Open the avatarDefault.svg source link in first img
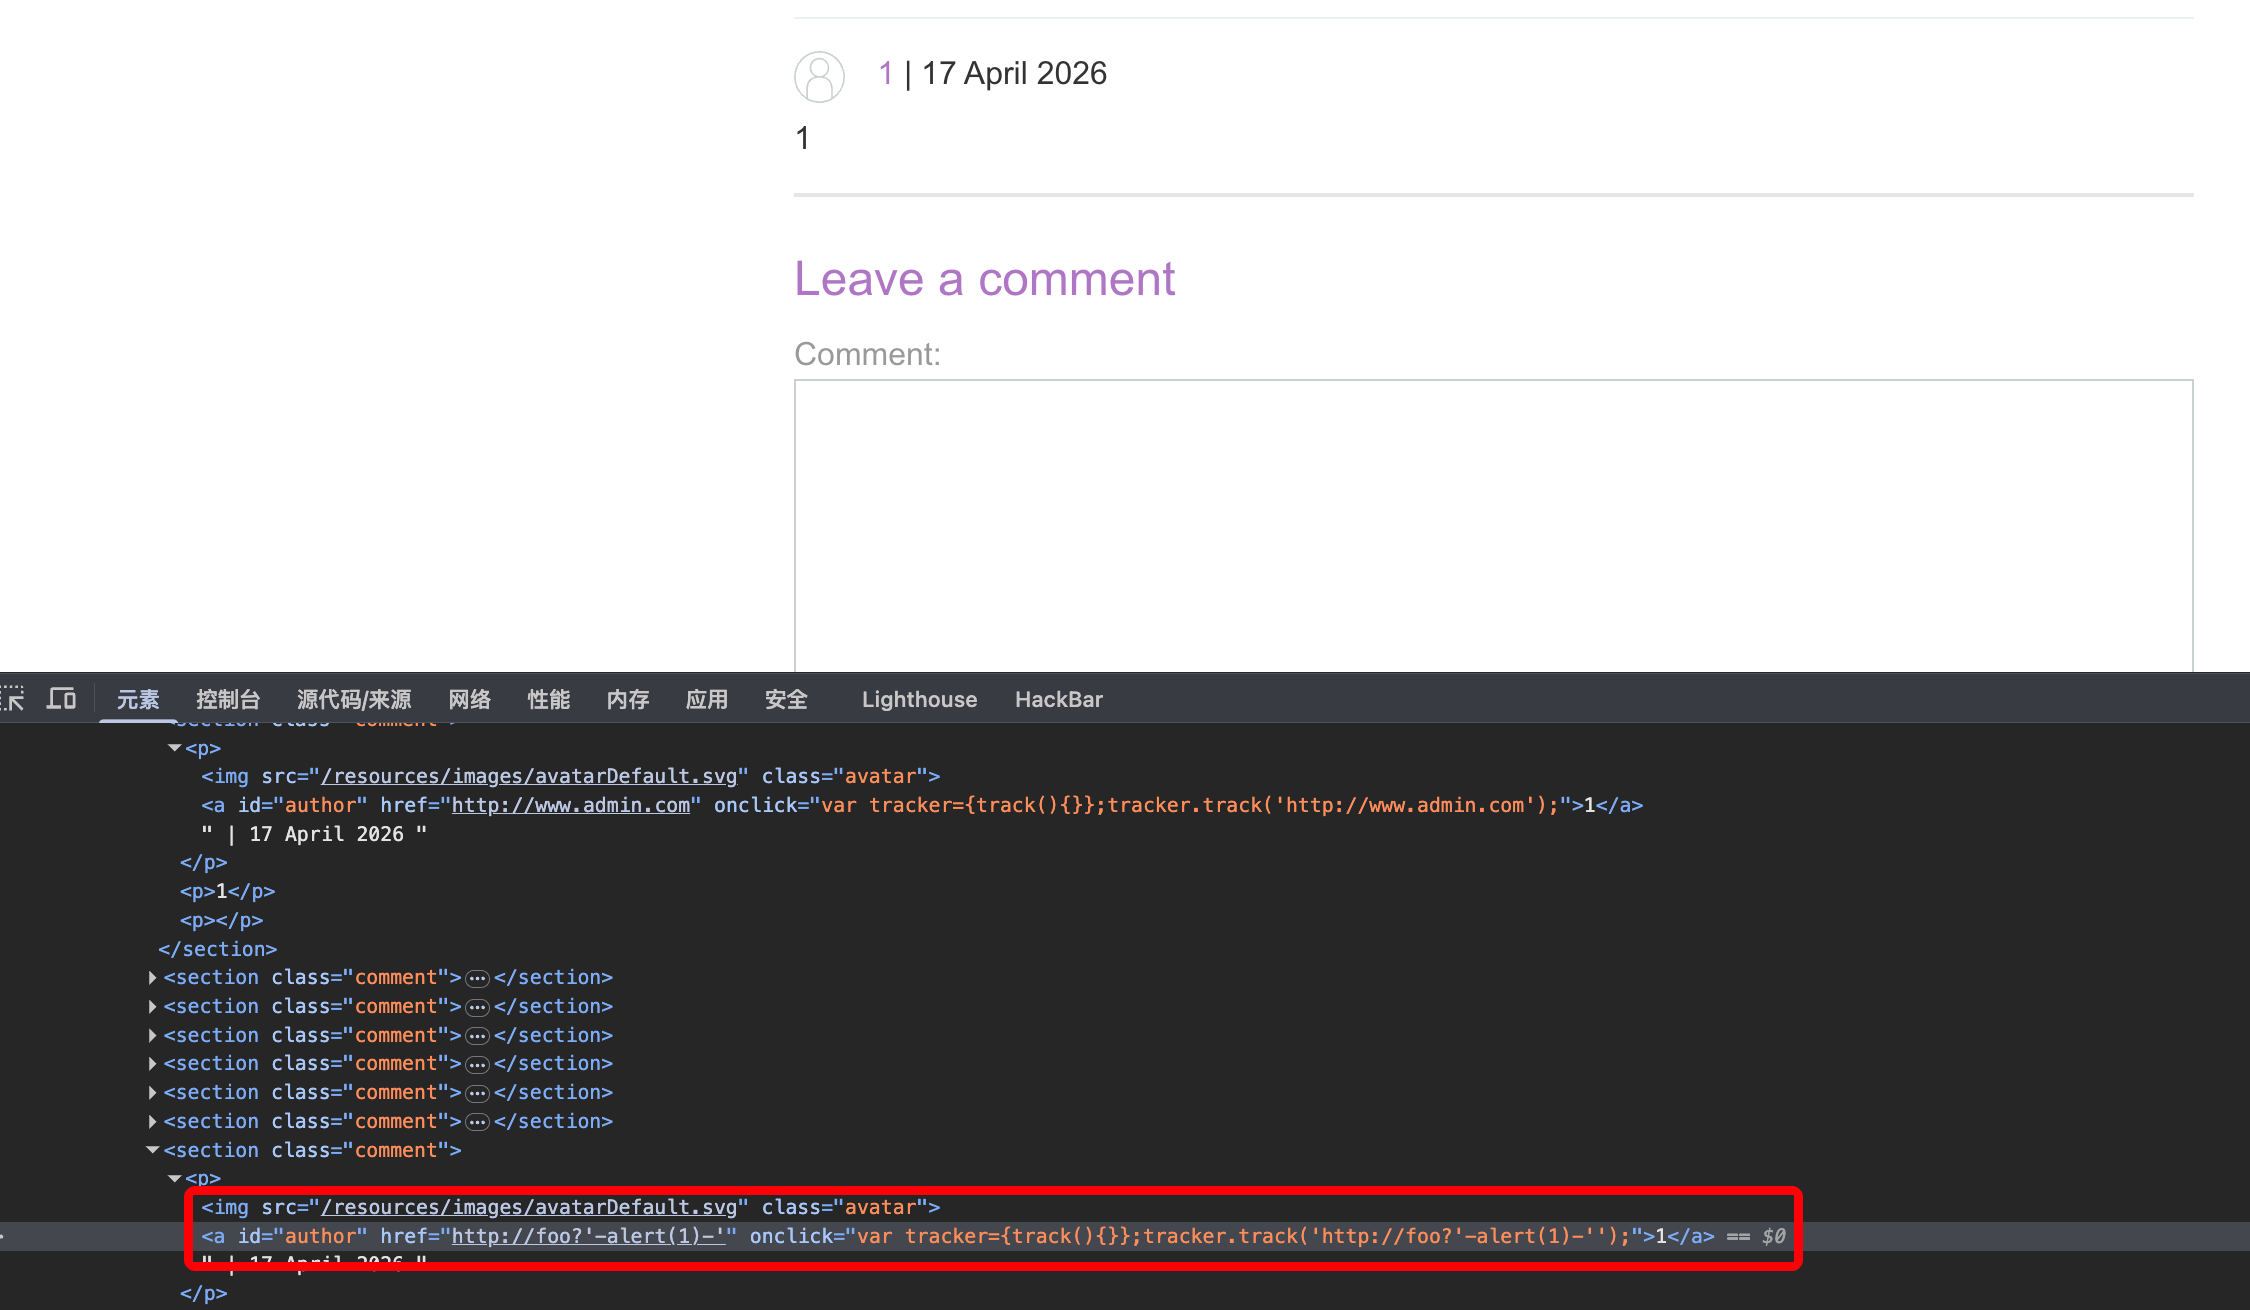 click(x=528, y=776)
